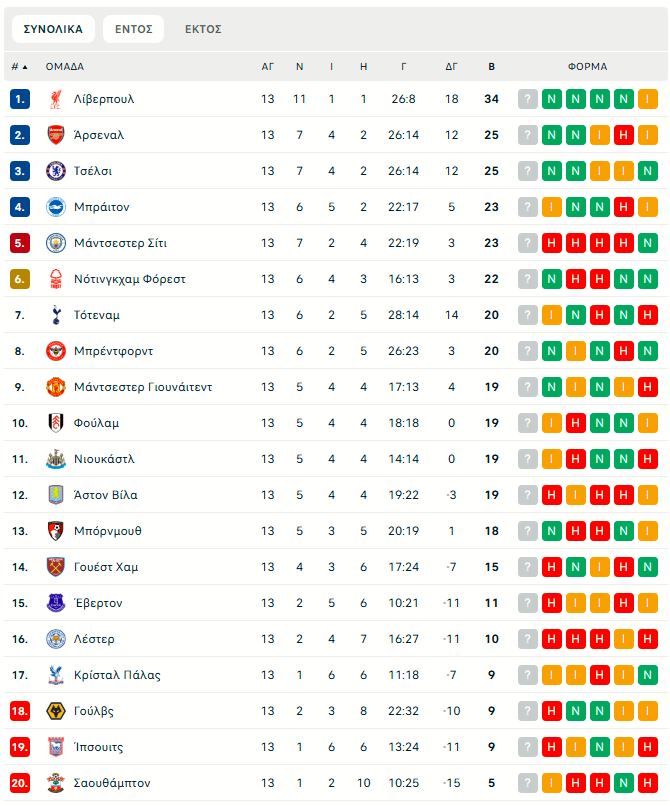This screenshot has height=806, width=670.
Task: Click the Brighton club crest icon
Action: [56, 207]
